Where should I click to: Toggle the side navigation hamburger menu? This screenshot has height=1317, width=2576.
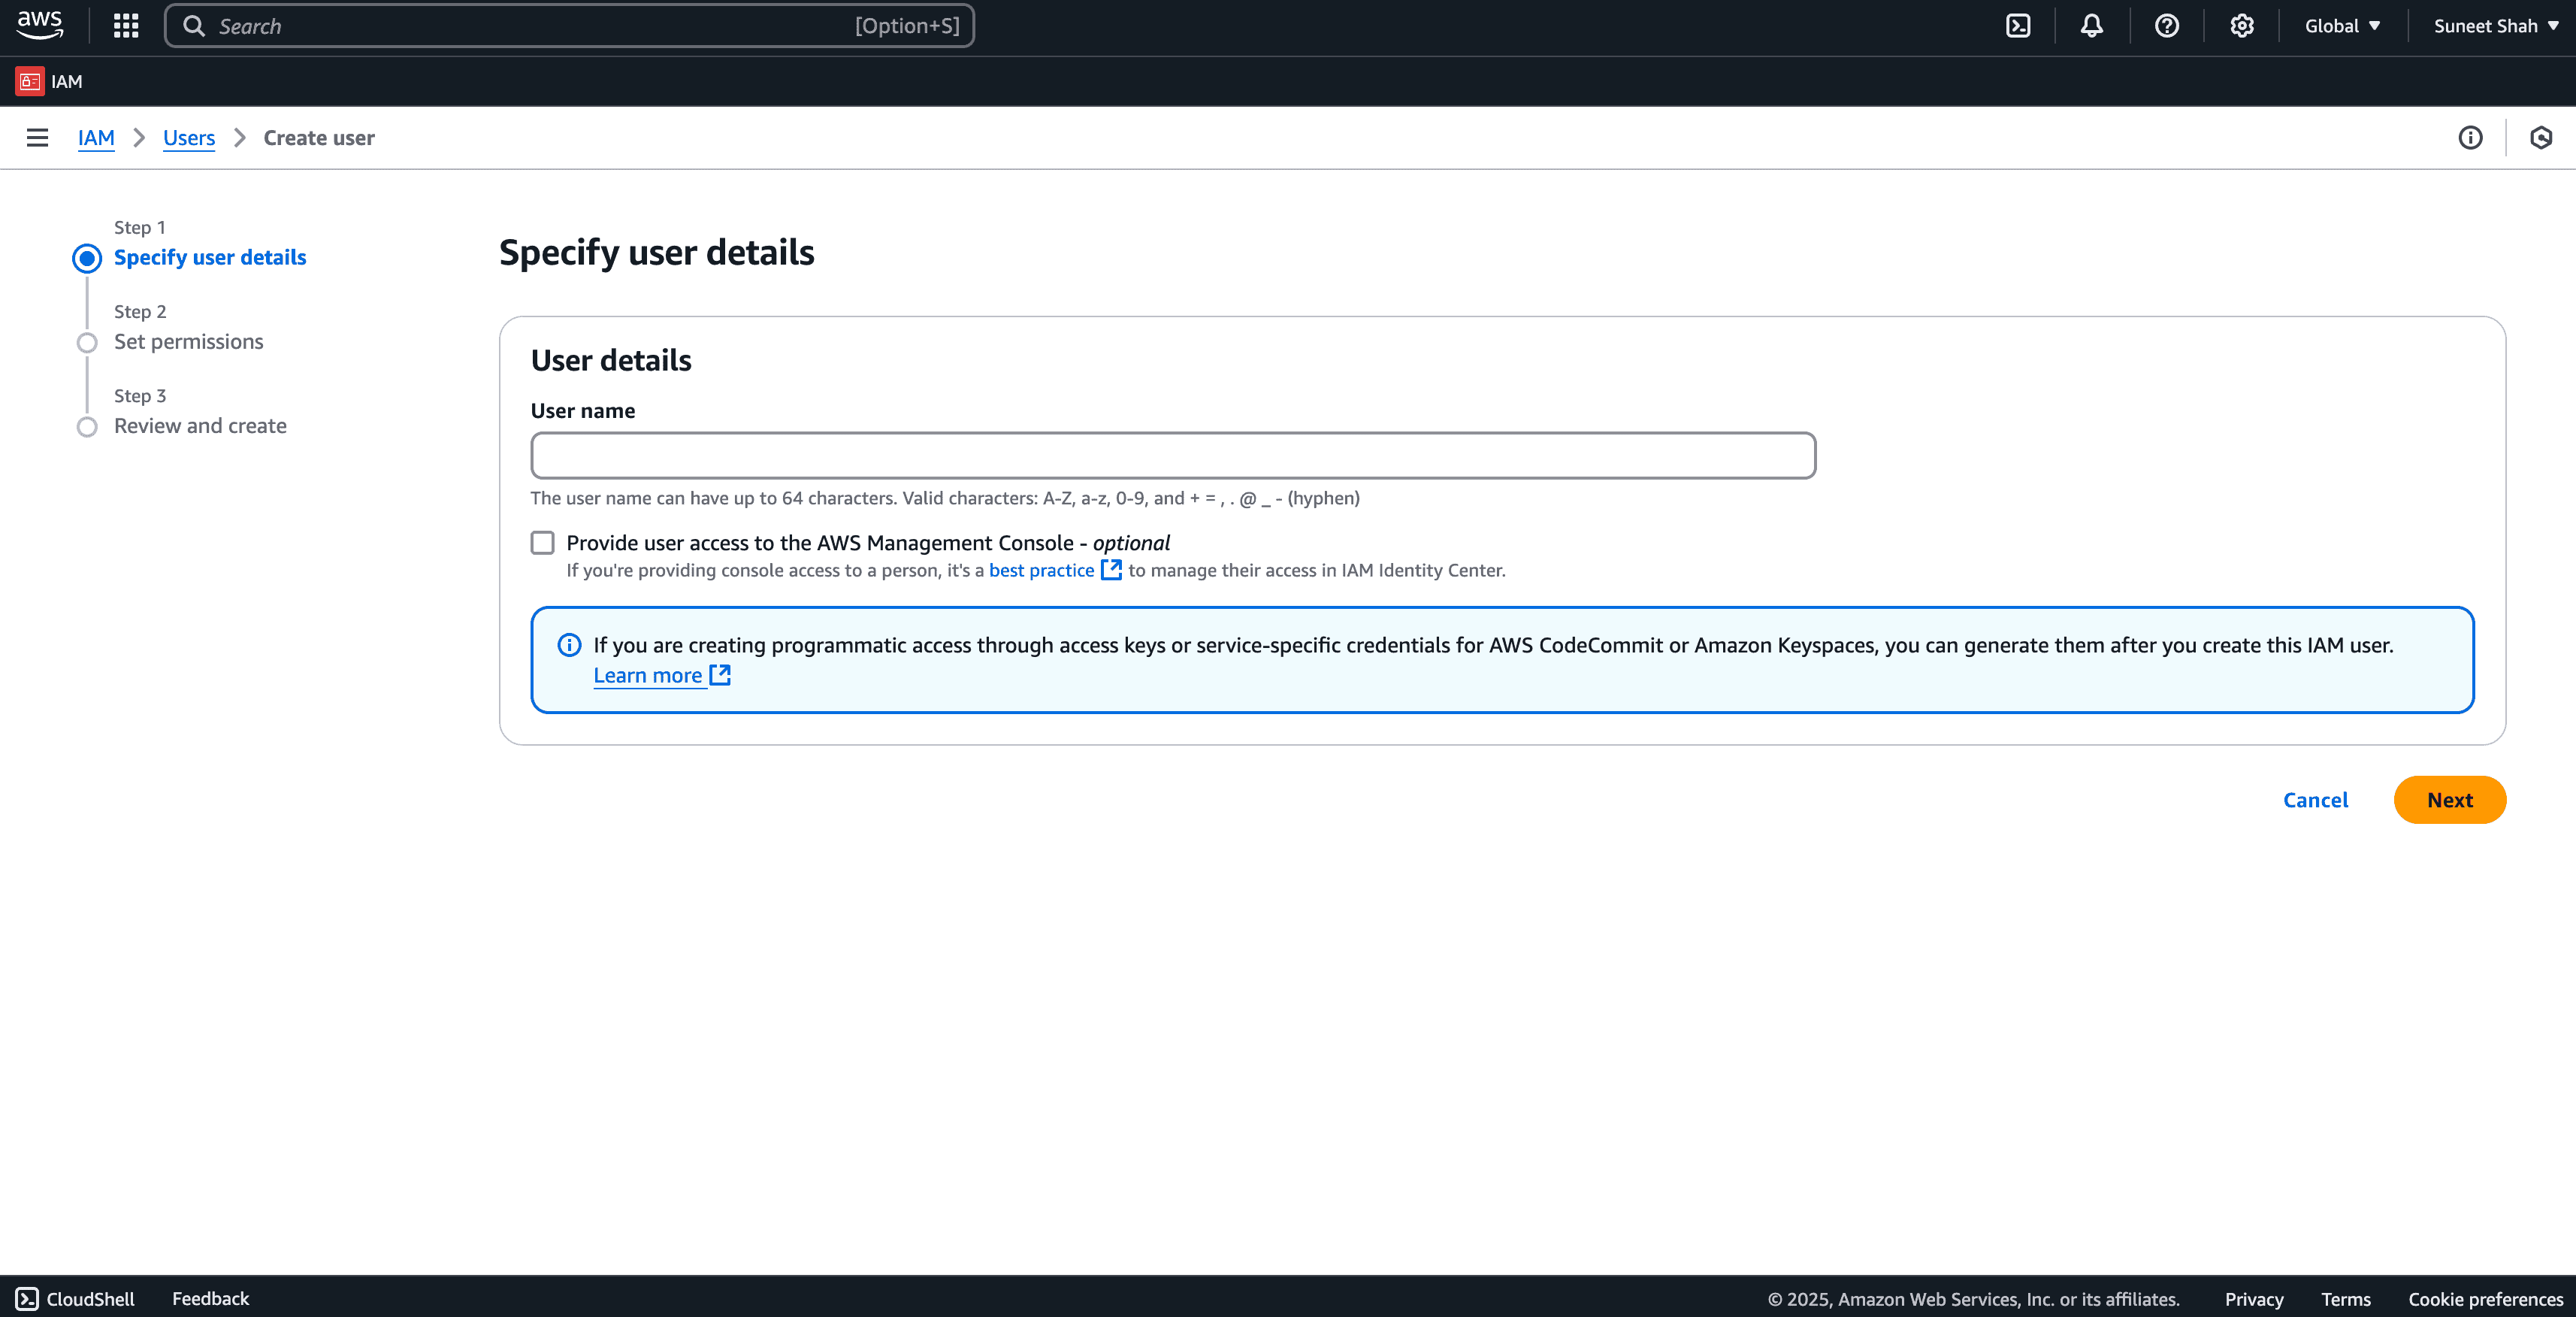click(37, 138)
